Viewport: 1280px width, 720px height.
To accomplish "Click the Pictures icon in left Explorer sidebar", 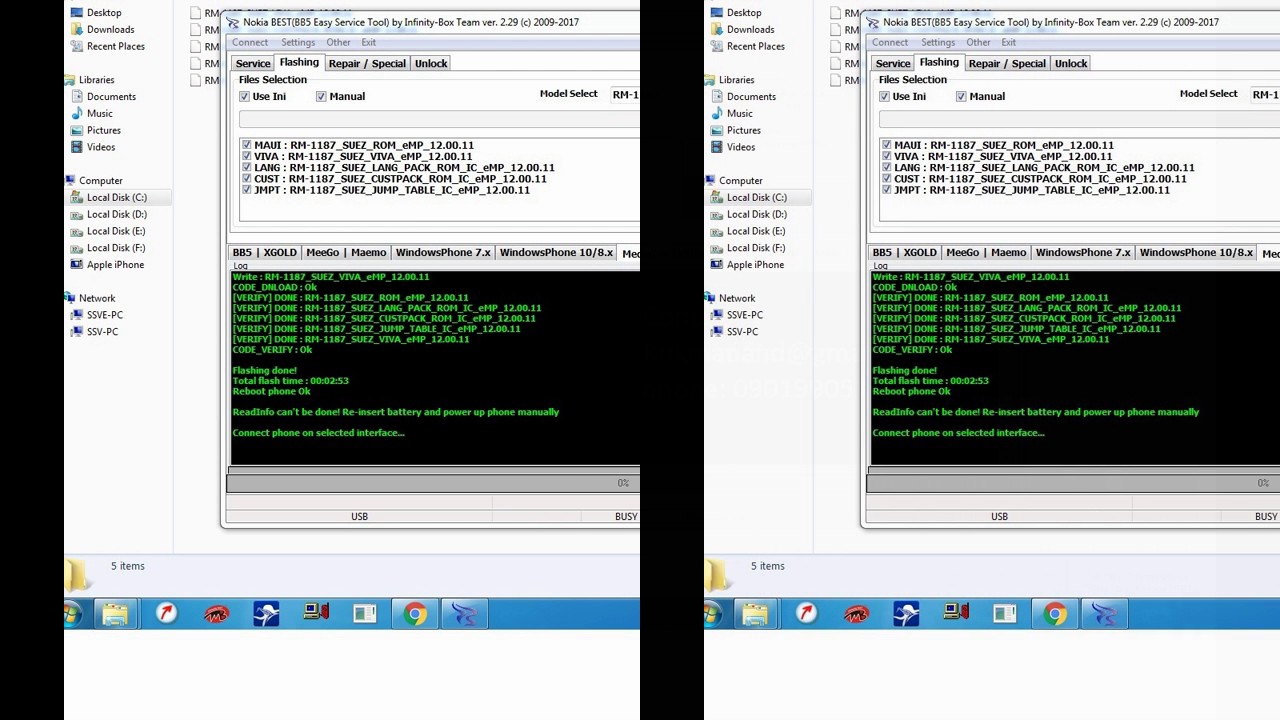I will click(x=77, y=130).
